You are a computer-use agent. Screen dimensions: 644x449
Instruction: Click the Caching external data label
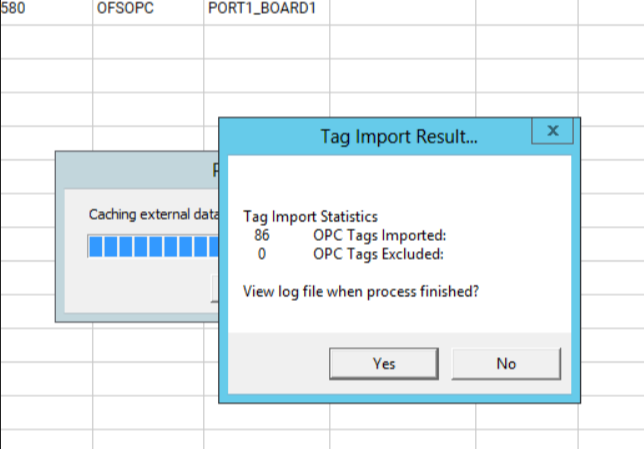click(x=152, y=214)
